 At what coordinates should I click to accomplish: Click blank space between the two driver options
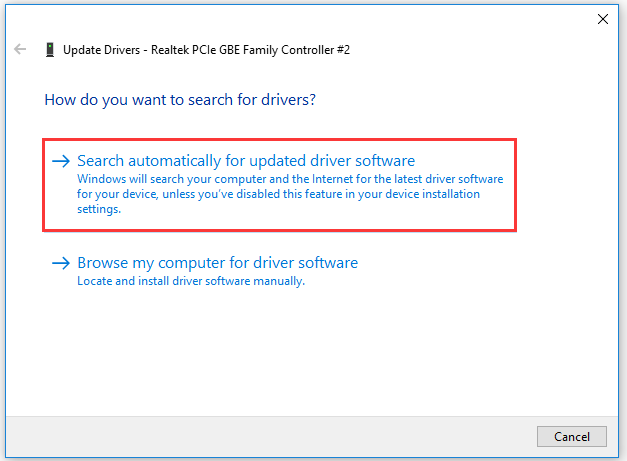click(300, 240)
